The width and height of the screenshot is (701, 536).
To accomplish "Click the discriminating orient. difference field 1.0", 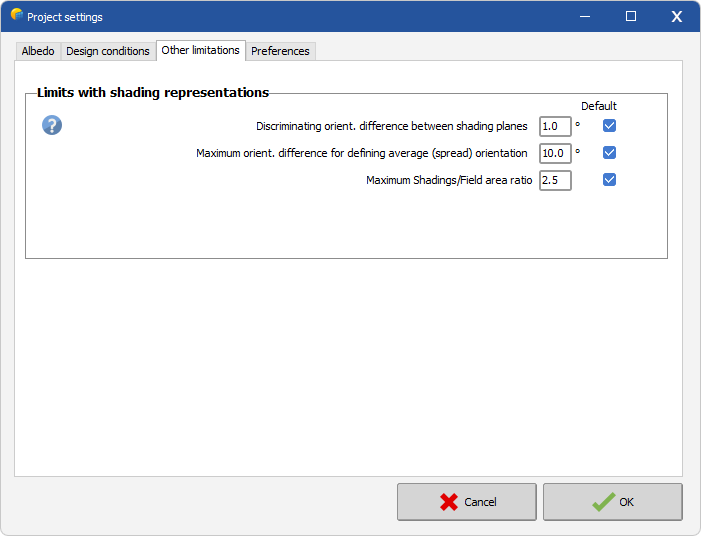I will (x=555, y=127).
